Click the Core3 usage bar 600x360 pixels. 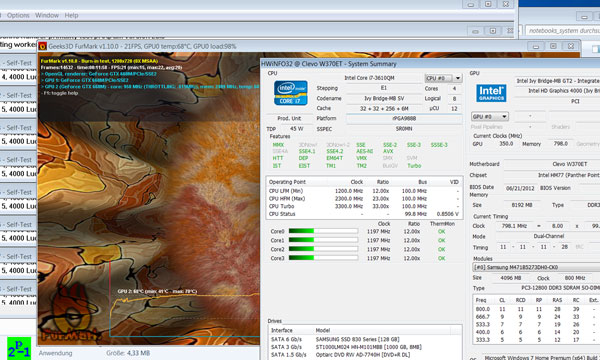point(323,258)
